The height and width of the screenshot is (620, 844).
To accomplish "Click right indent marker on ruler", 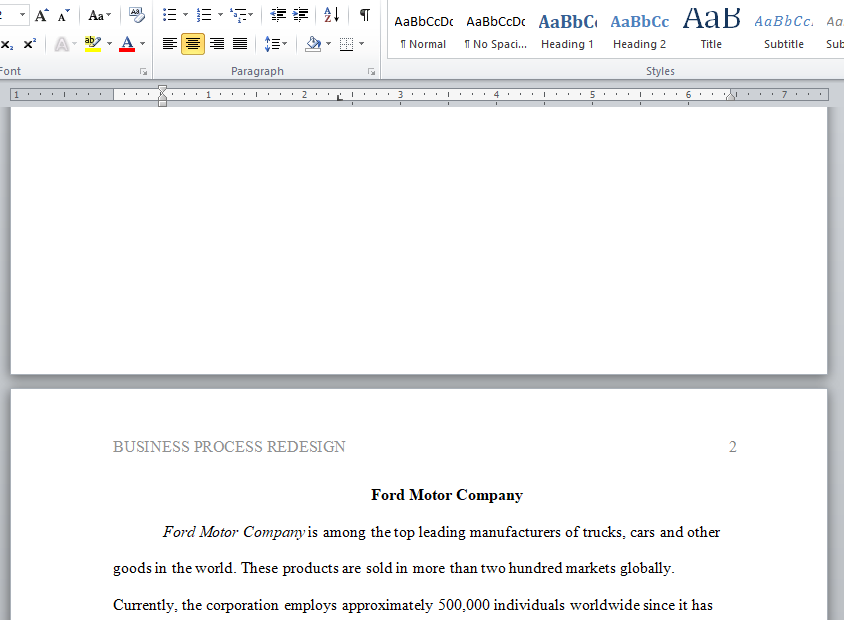I will [x=730, y=96].
